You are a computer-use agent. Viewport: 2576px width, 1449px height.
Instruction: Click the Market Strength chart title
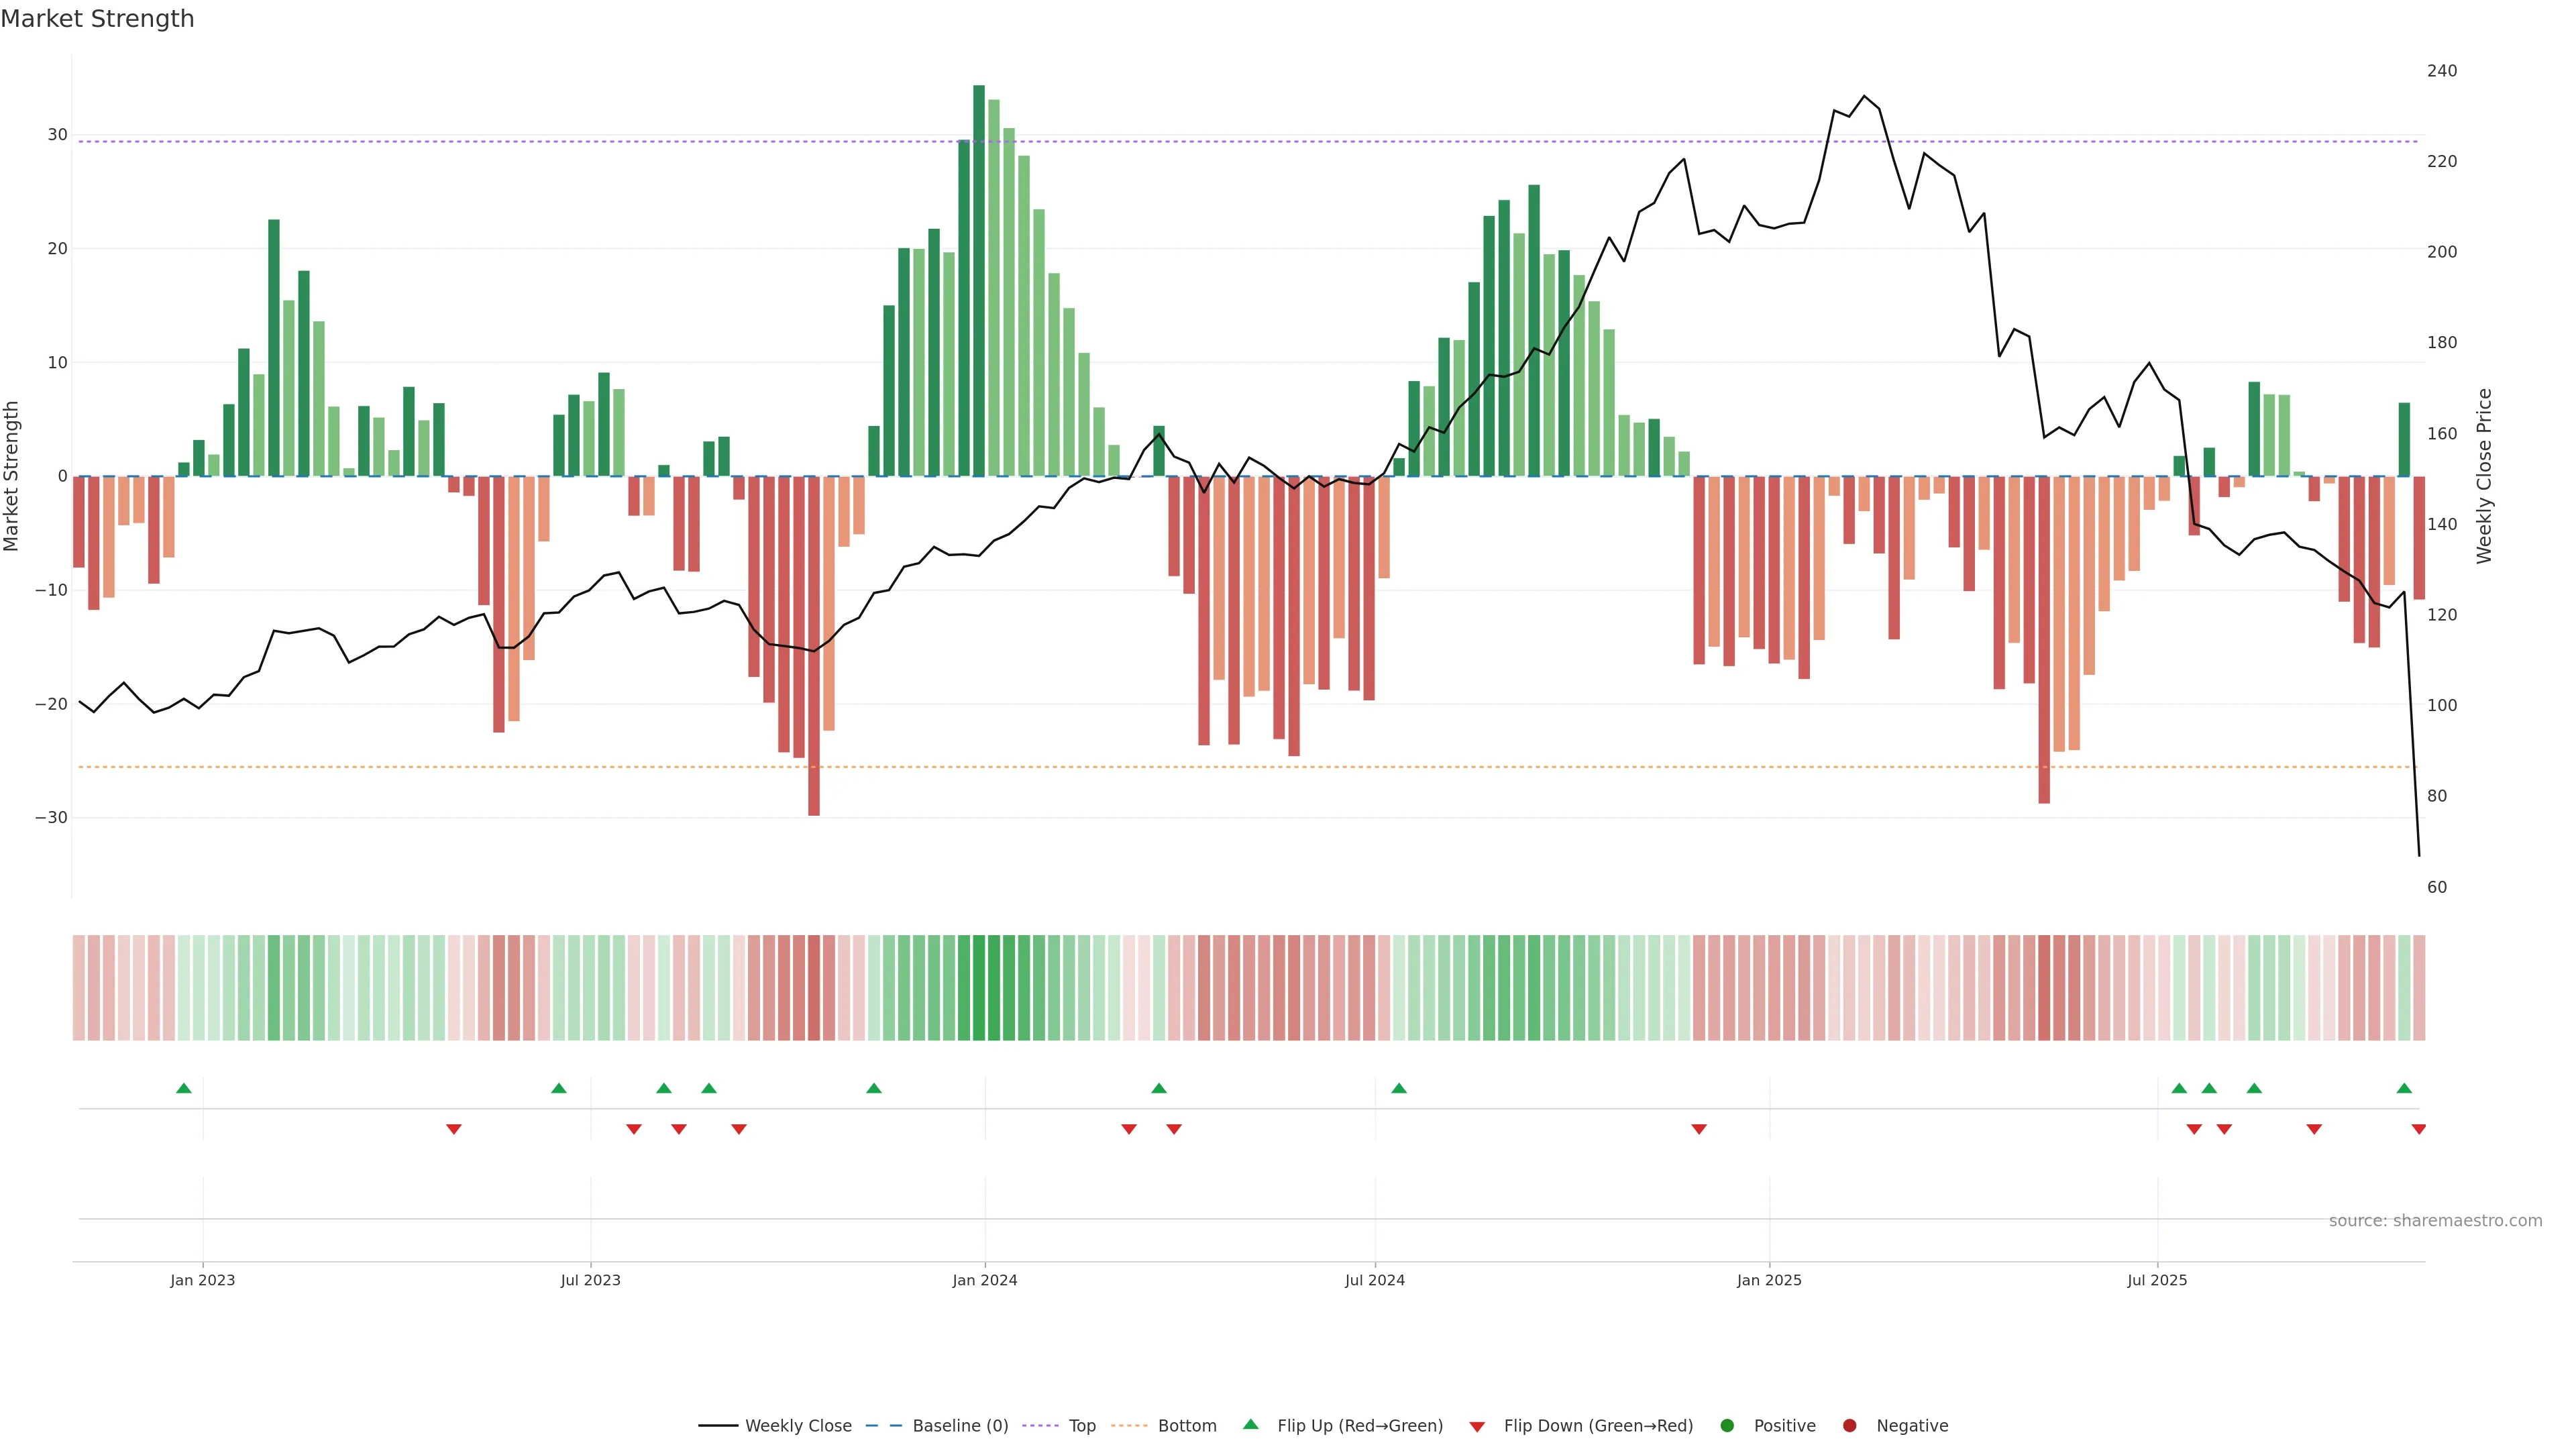[97, 19]
